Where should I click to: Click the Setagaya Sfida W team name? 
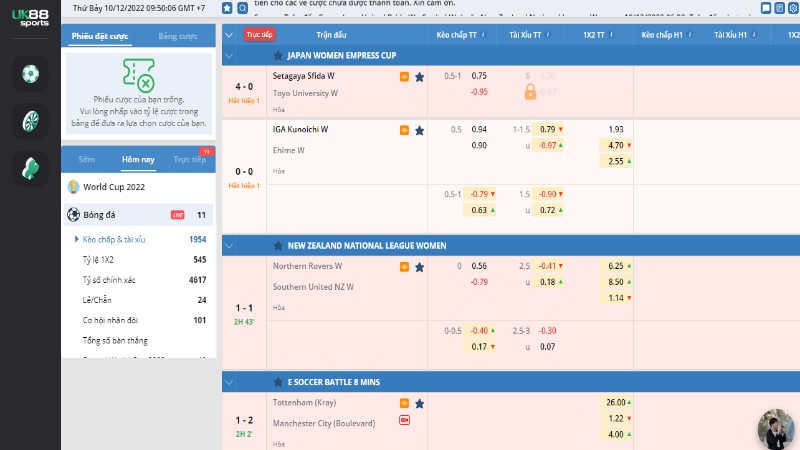(304, 76)
